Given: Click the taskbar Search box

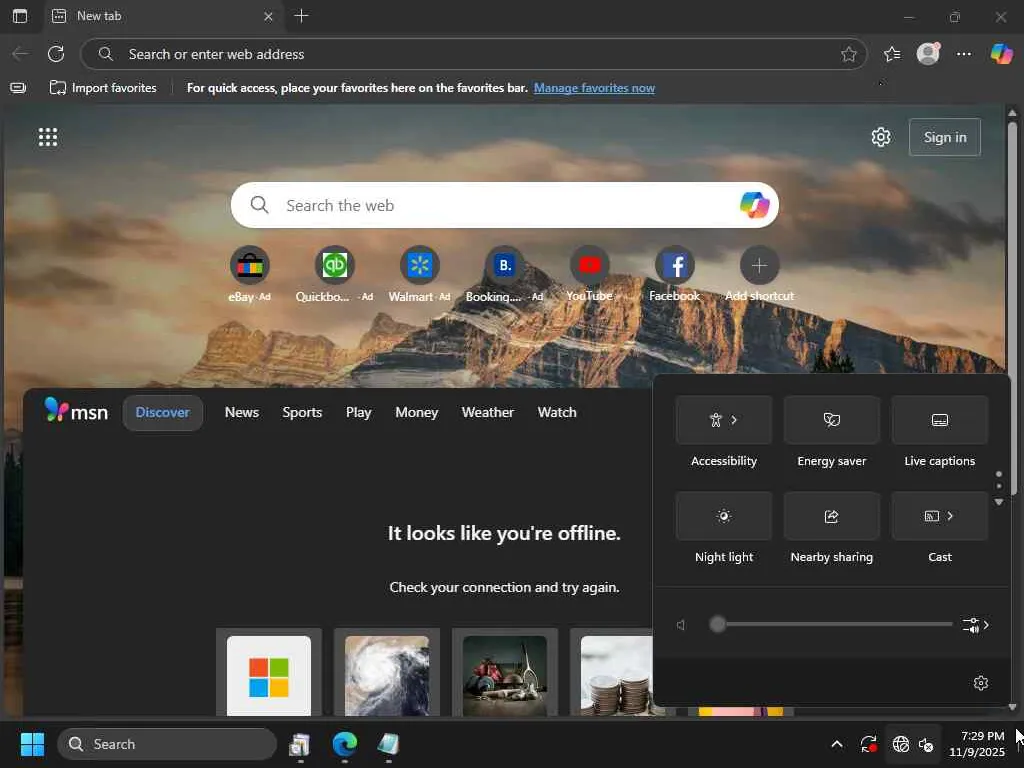Looking at the screenshot, I should click(x=167, y=744).
